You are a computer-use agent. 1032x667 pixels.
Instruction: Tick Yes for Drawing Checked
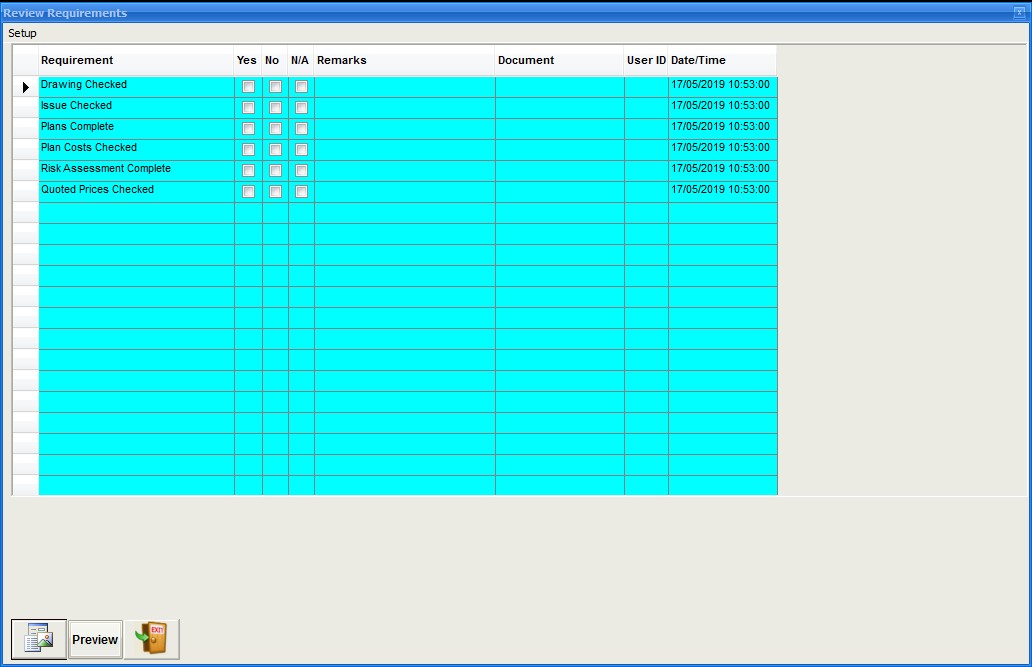pyautogui.click(x=248, y=87)
